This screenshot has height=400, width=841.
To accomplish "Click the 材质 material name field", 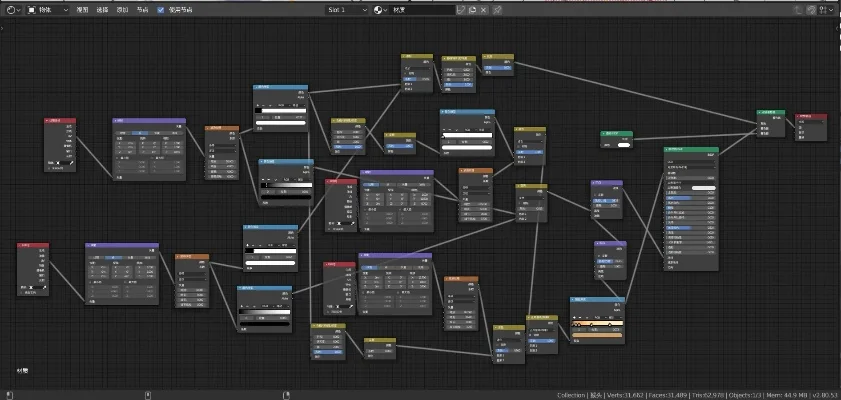I will coord(423,10).
